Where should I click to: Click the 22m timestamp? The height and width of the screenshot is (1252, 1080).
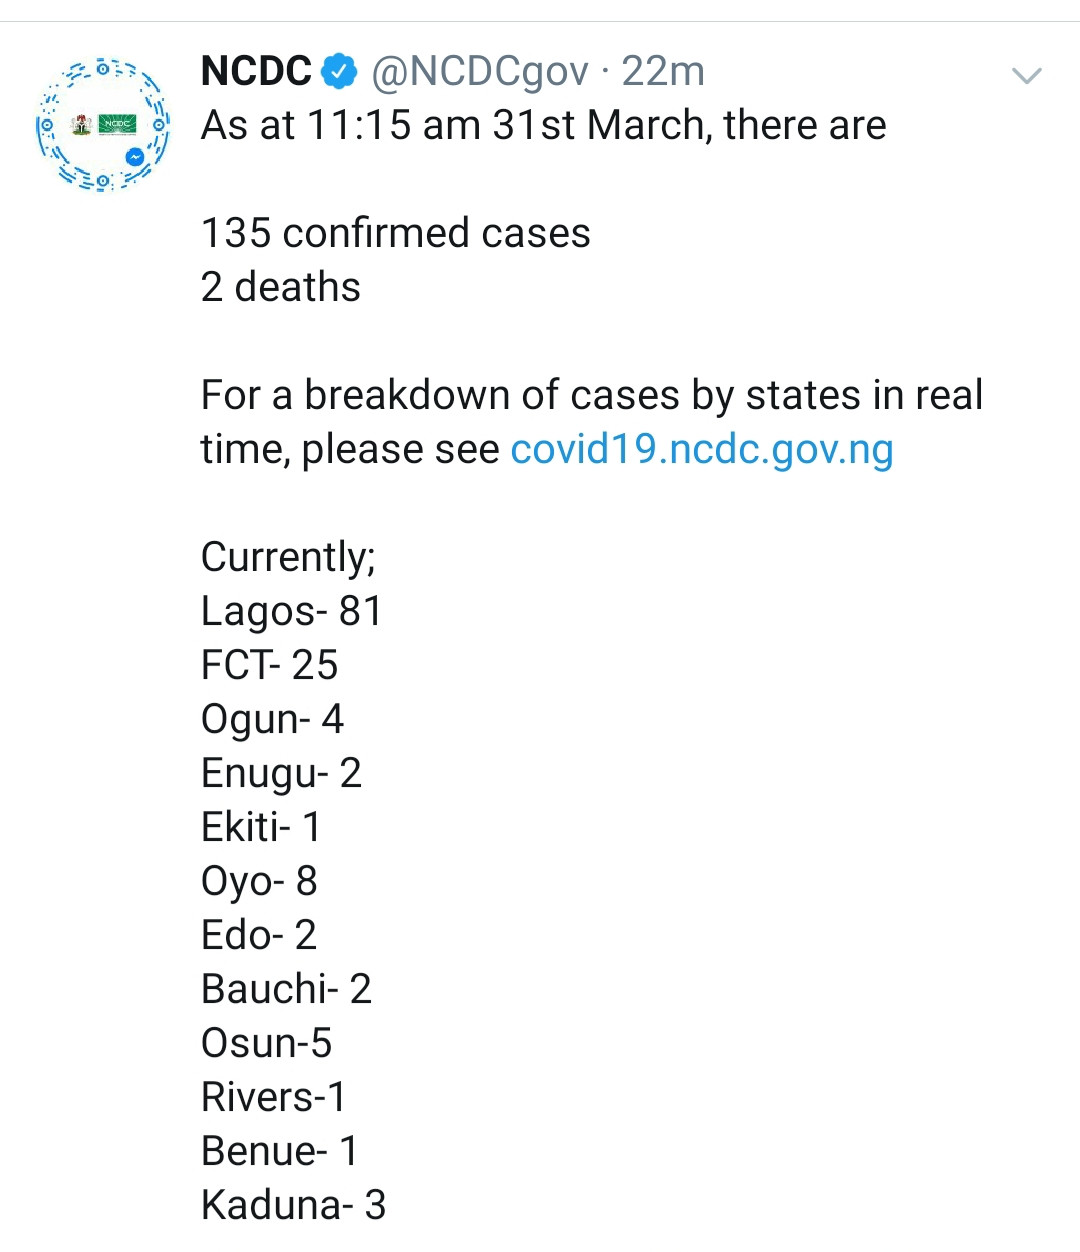(x=663, y=72)
